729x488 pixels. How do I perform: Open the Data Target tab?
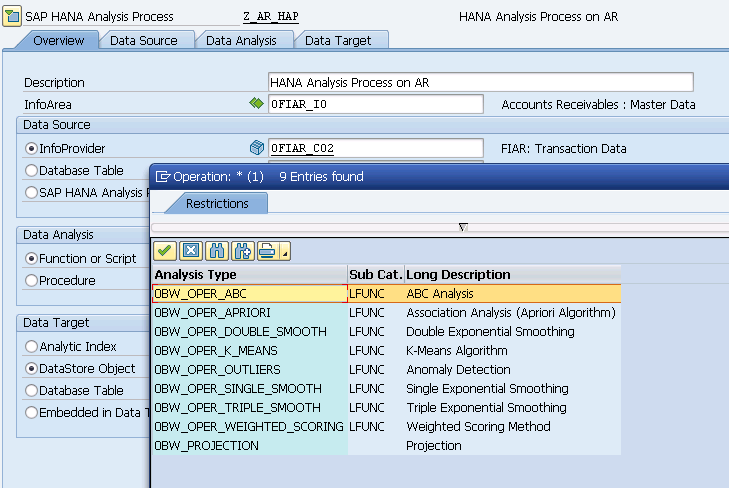[x=338, y=40]
